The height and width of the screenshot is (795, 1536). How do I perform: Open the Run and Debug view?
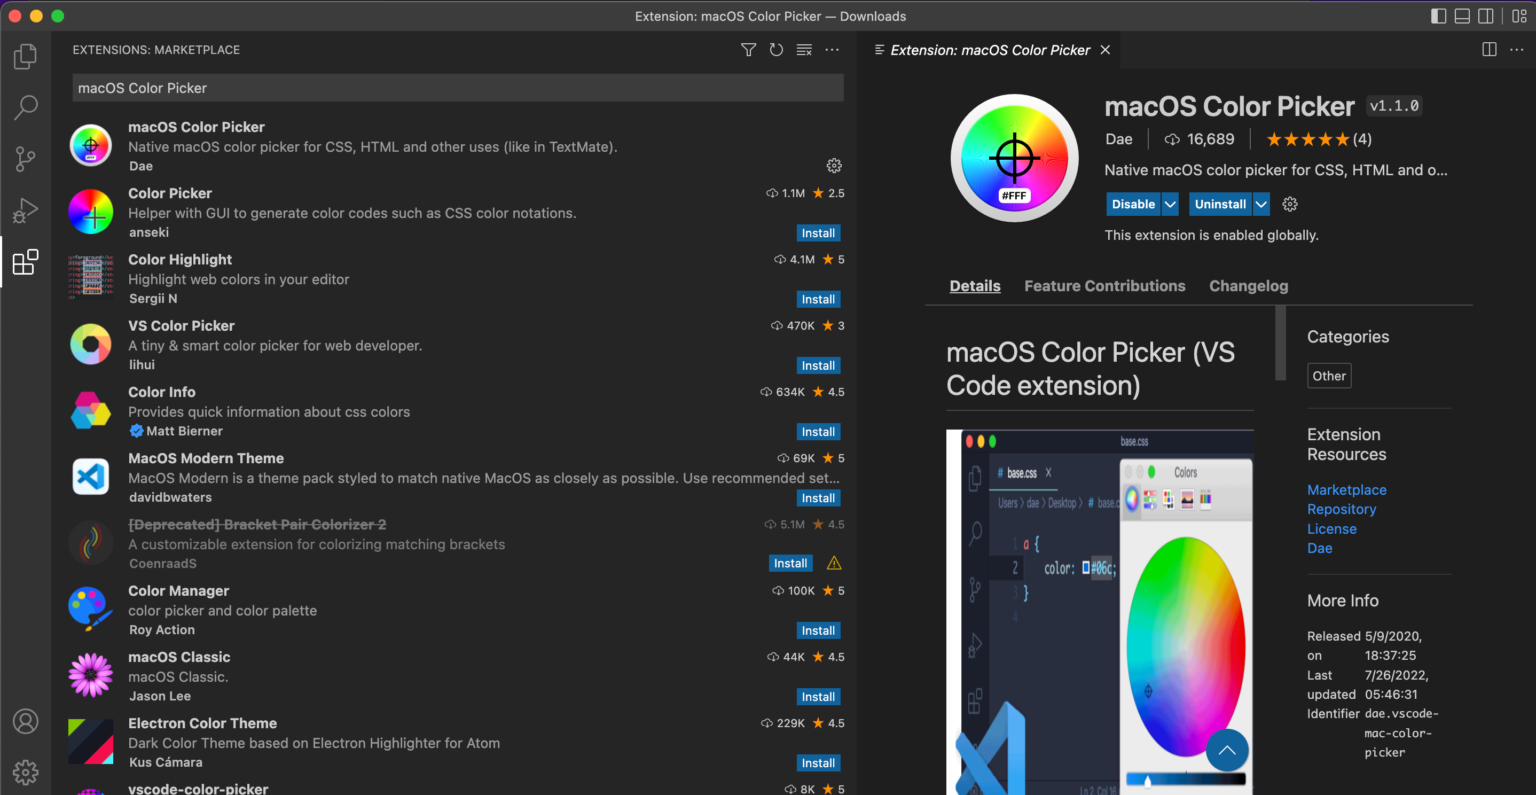[25, 210]
